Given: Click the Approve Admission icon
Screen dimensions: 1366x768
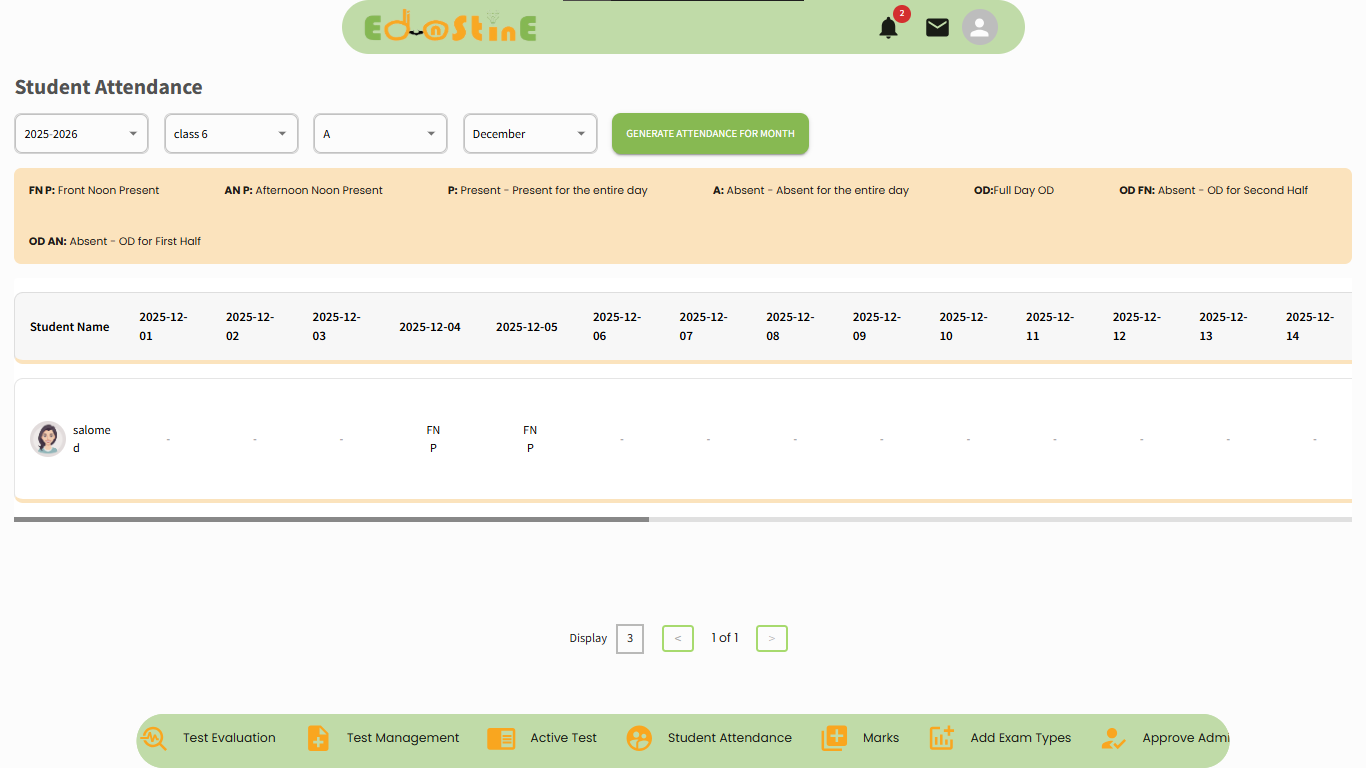Looking at the screenshot, I should click(1113, 738).
